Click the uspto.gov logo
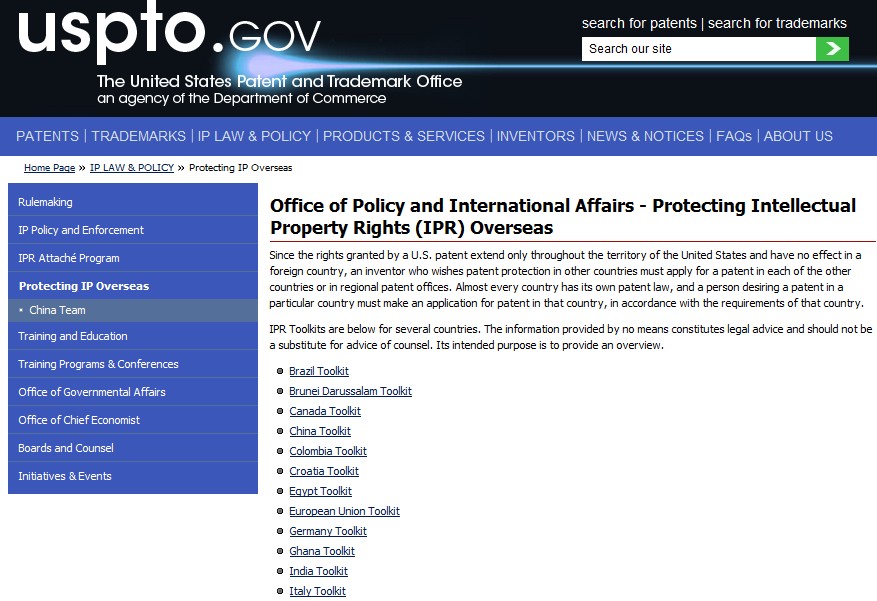The height and width of the screenshot is (601, 877). coord(170,33)
